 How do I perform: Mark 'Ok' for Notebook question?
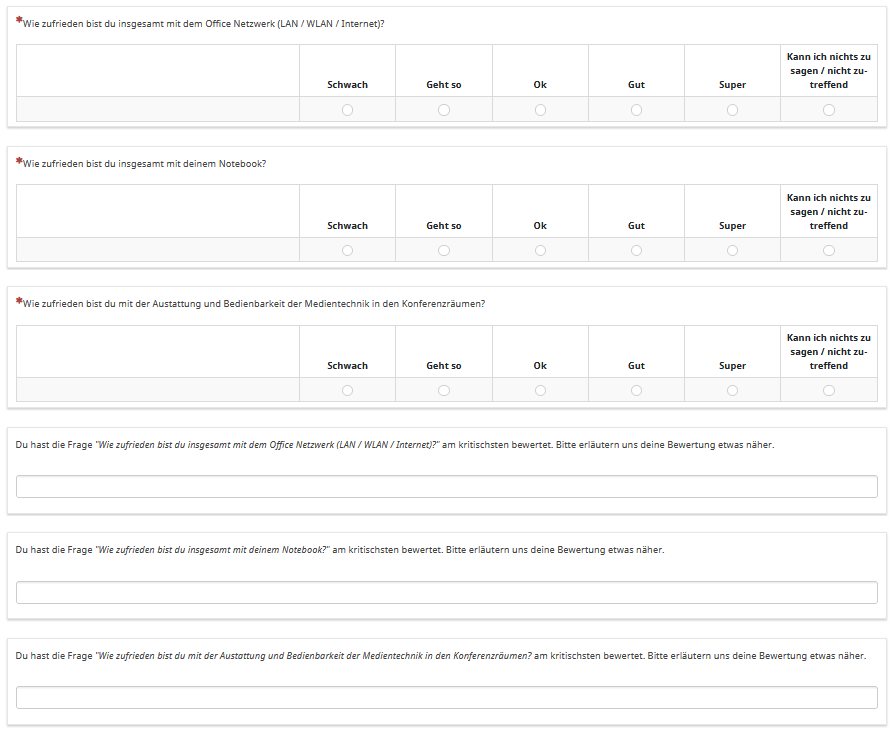pos(540,250)
